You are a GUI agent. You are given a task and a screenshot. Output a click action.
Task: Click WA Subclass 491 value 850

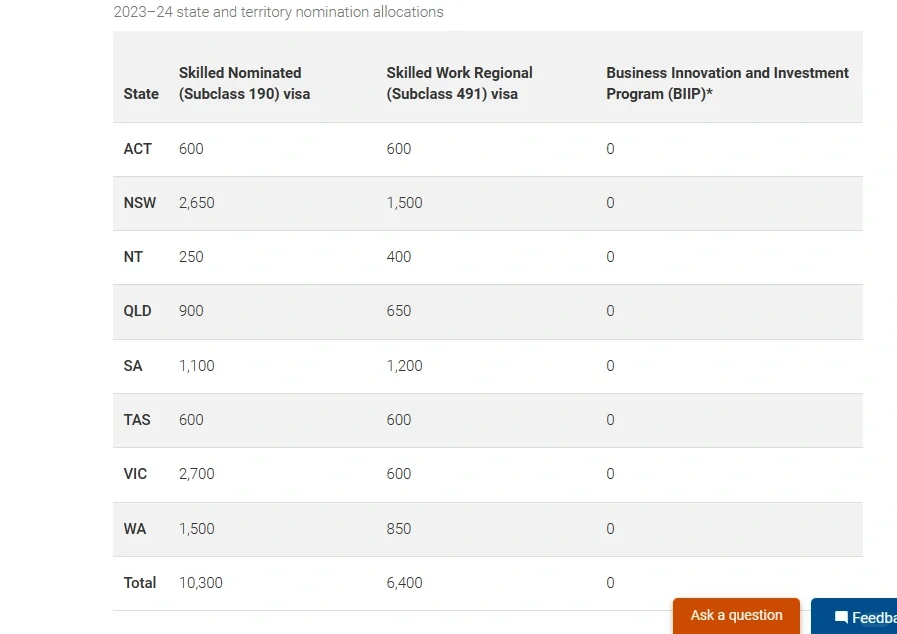tap(398, 529)
